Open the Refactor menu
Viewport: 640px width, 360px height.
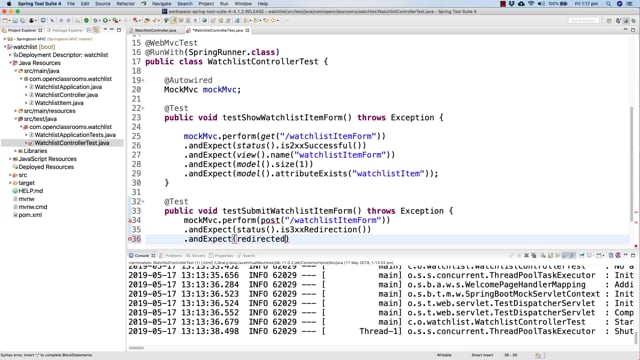pos(125,4)
